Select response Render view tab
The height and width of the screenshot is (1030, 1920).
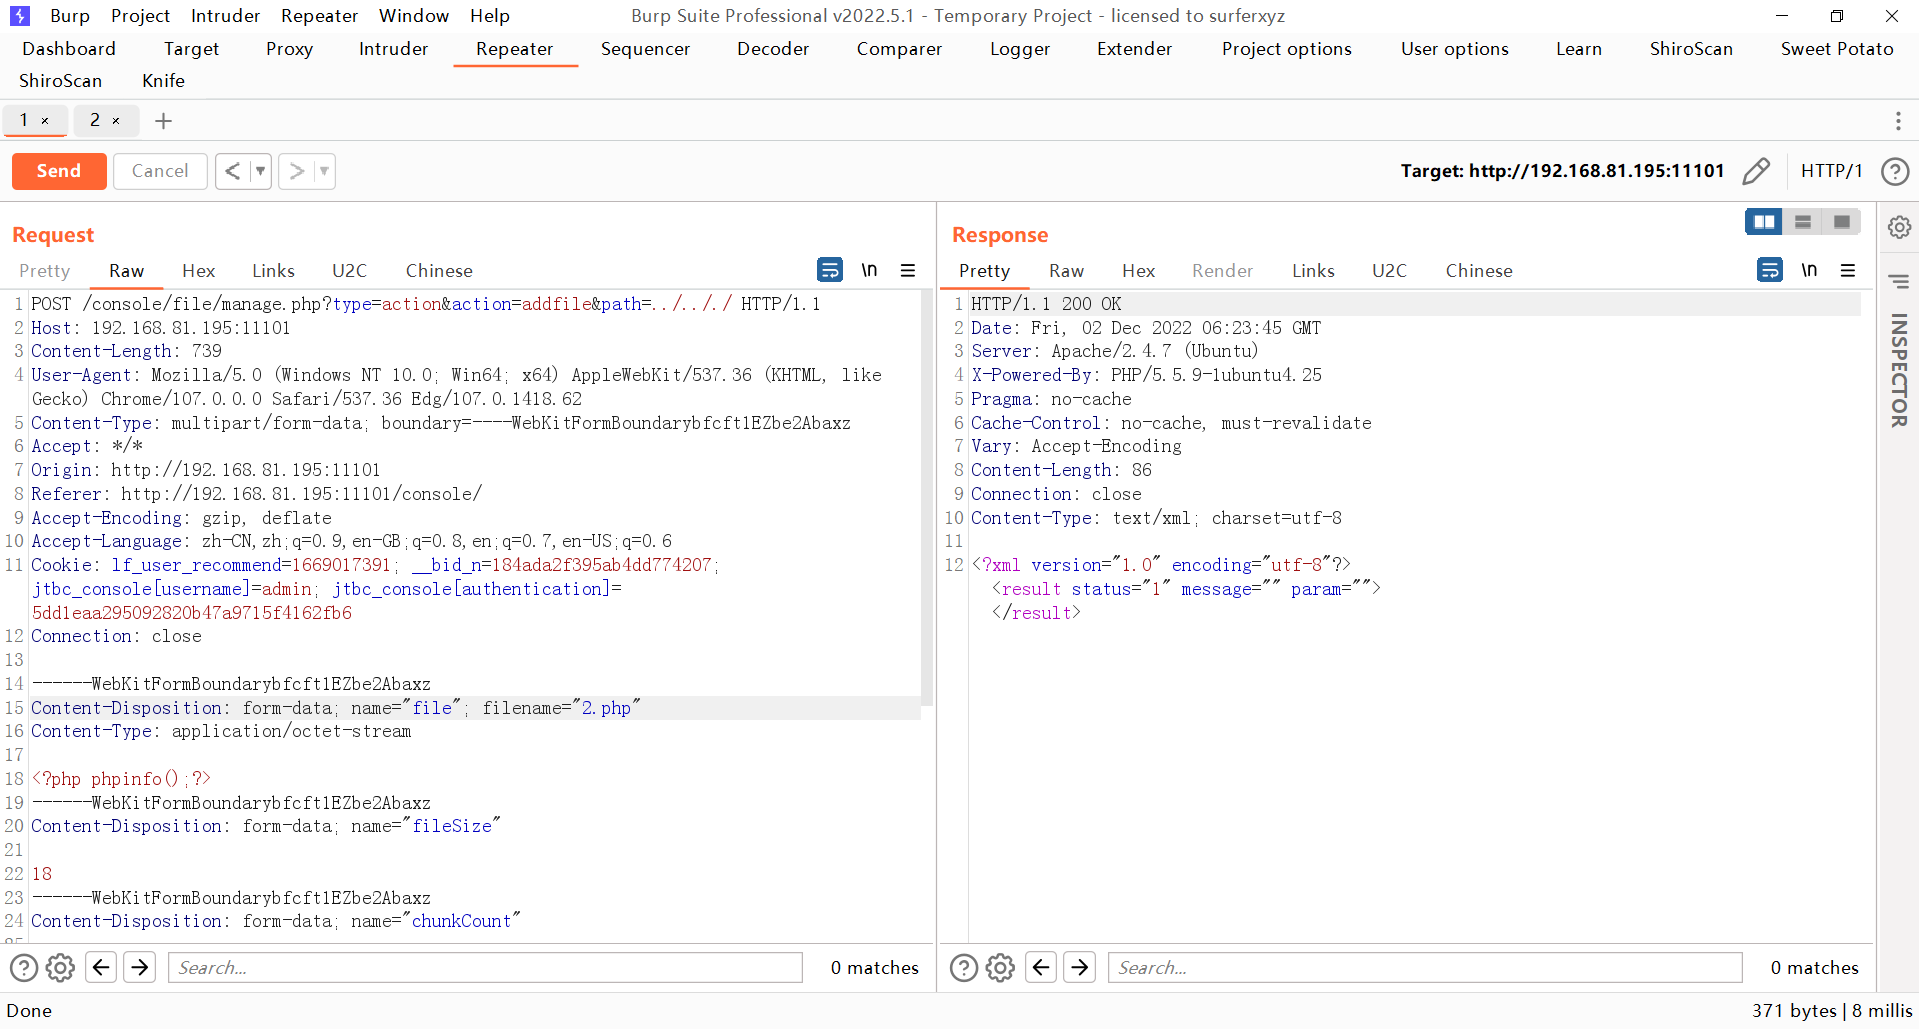tap(1223, 271)
